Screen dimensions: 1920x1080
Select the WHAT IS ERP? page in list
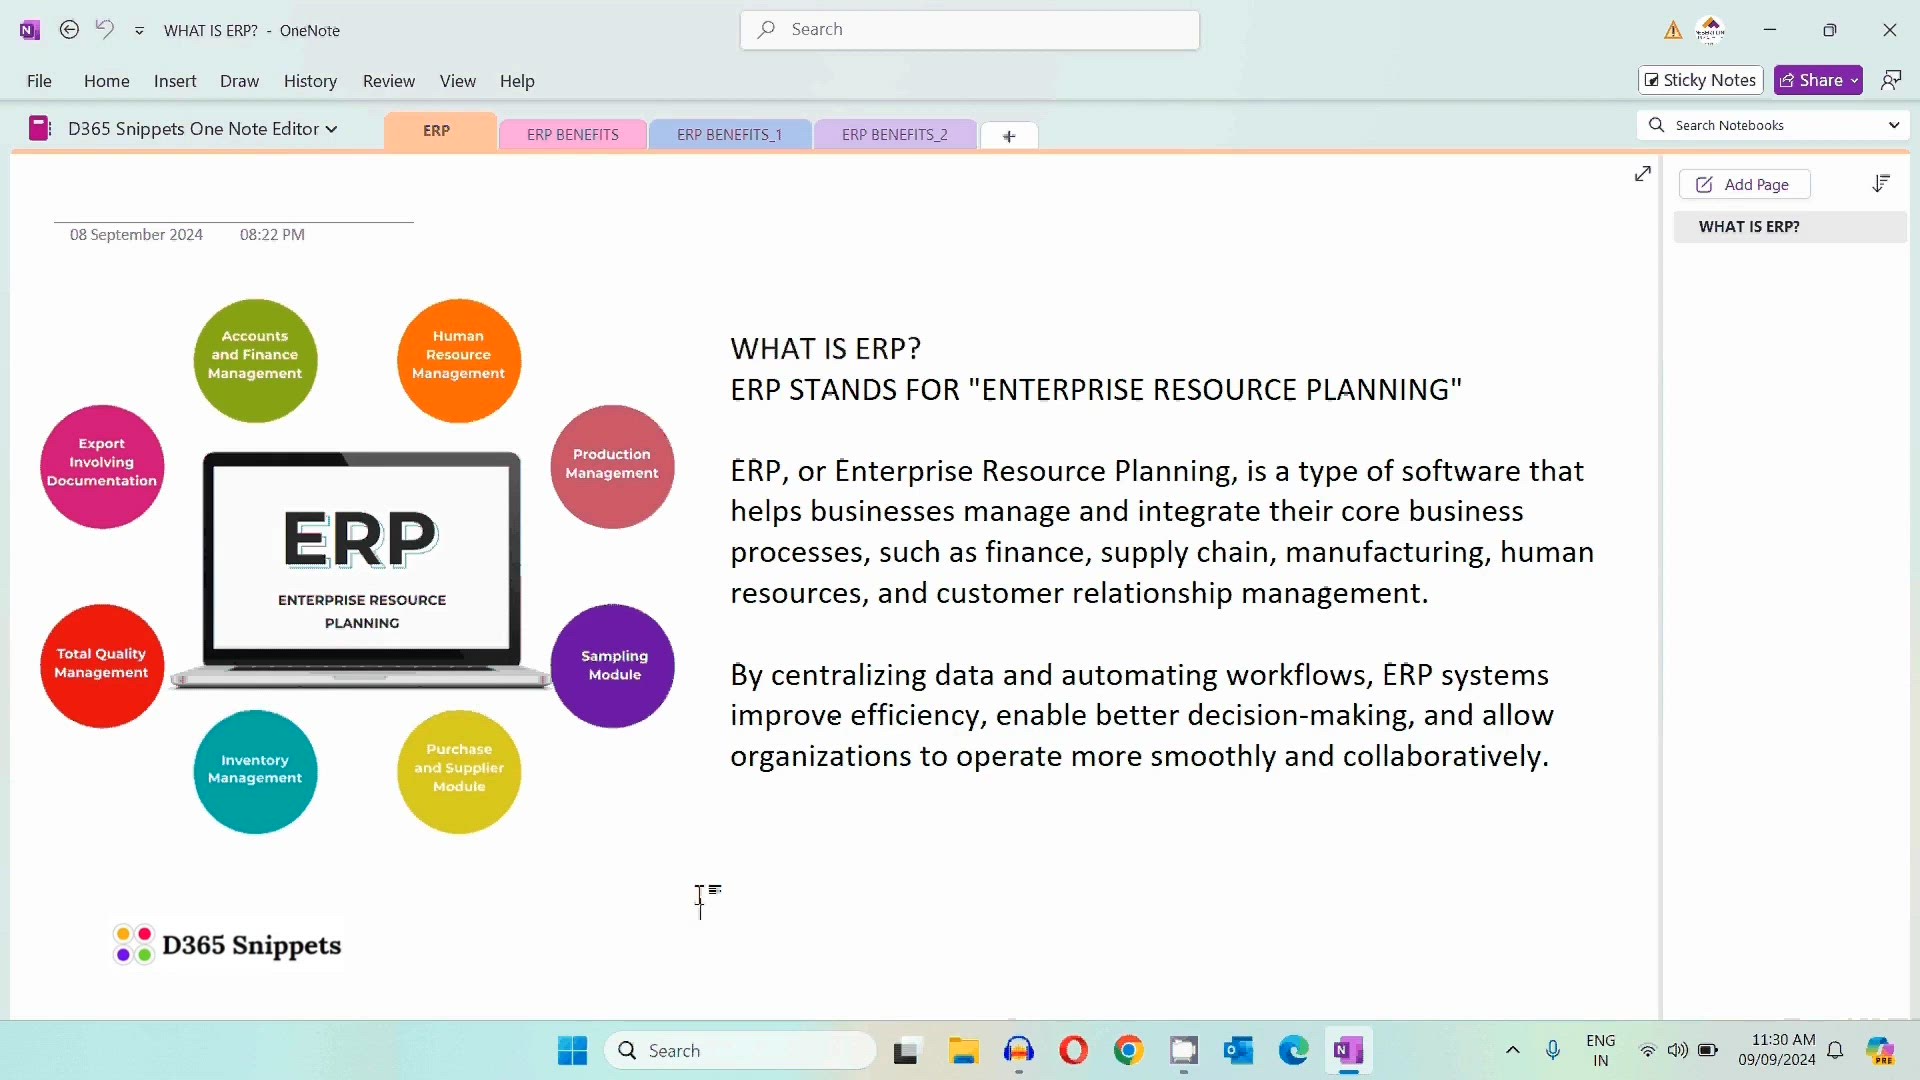pyautogui.click(x=1789, y=227)
